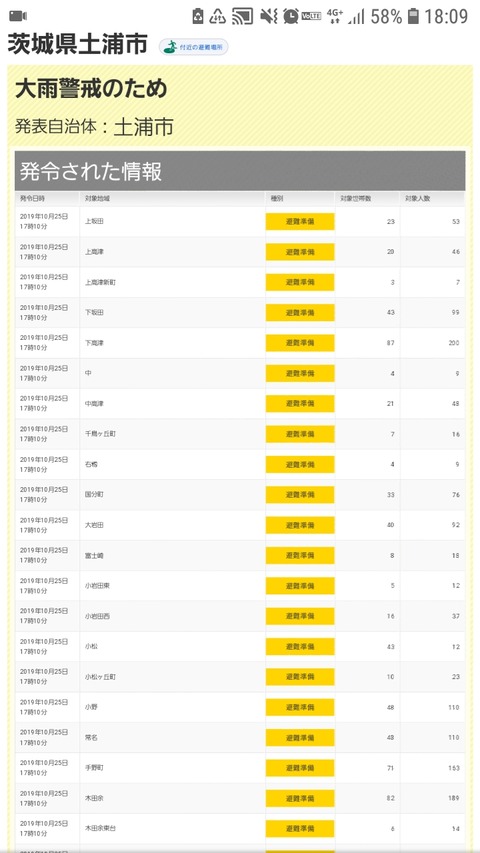
Task: Open the 付近の避難場所 nearby shelters button
Action: pos(194,47)
